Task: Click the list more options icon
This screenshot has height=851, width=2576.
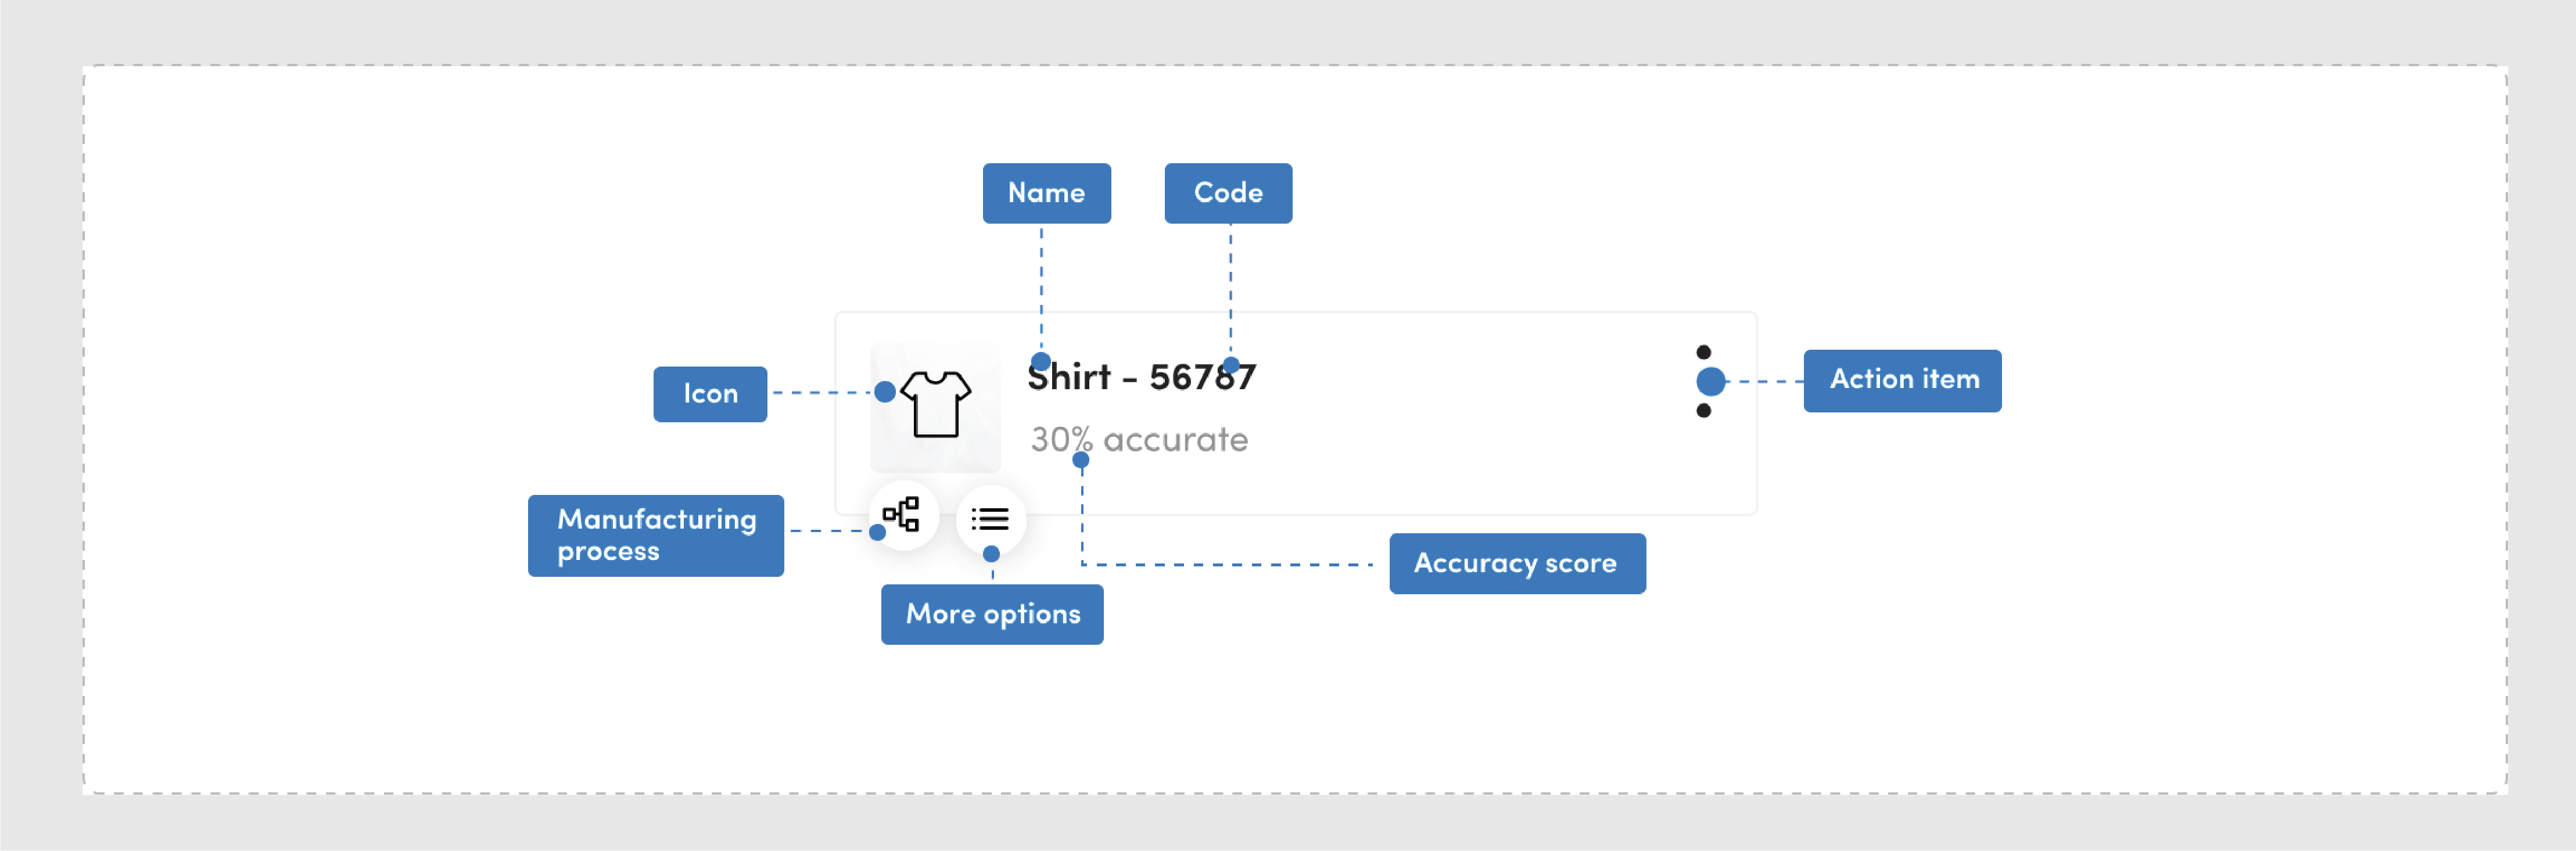Action: pyautogui.click(x=990, y=519)
